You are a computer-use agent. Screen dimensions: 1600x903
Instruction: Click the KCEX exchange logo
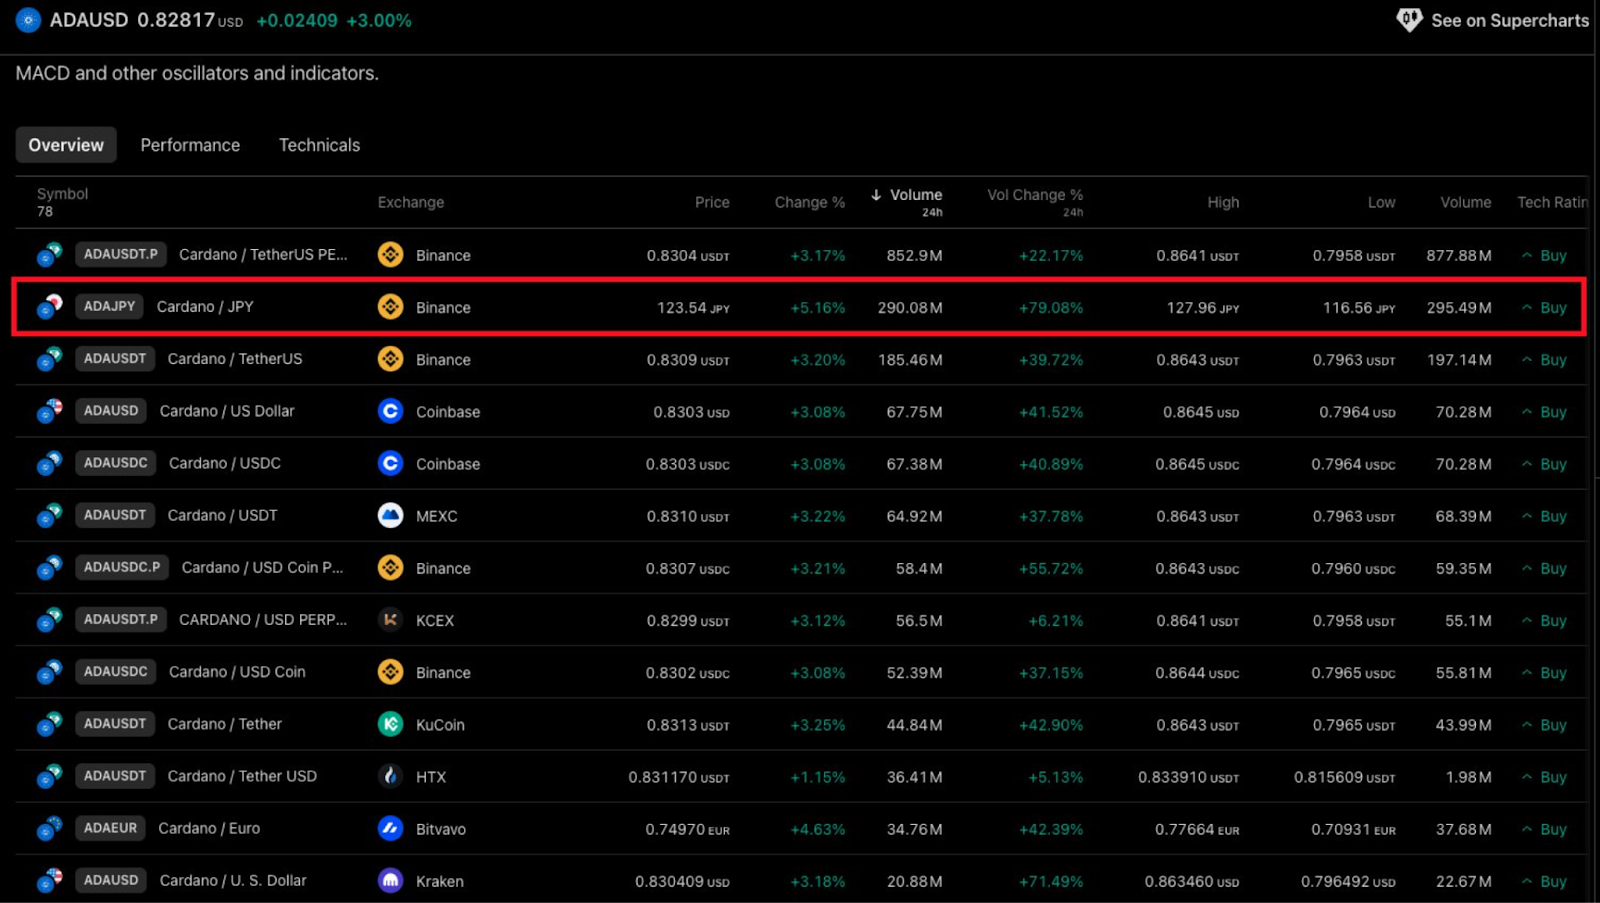pos(390,620)
